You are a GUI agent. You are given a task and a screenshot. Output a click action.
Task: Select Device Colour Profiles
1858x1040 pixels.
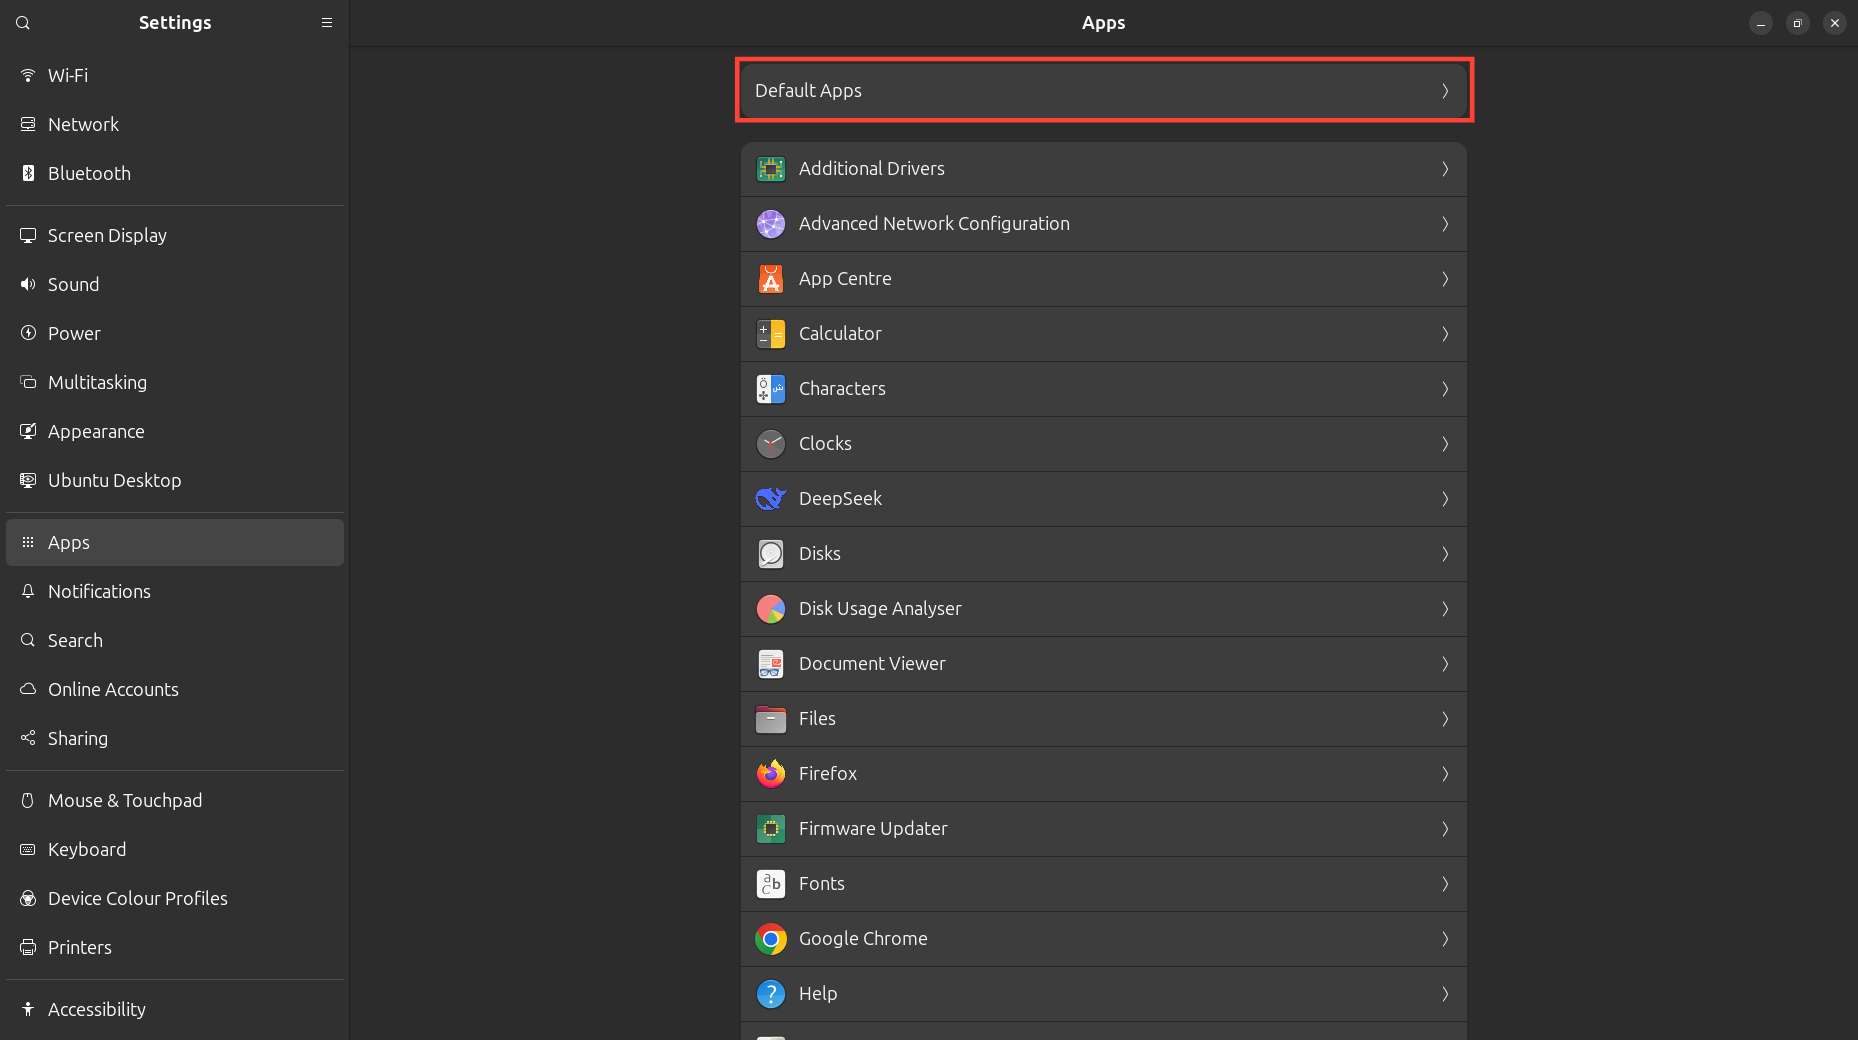pyautogui.click(x=175, y=899)
